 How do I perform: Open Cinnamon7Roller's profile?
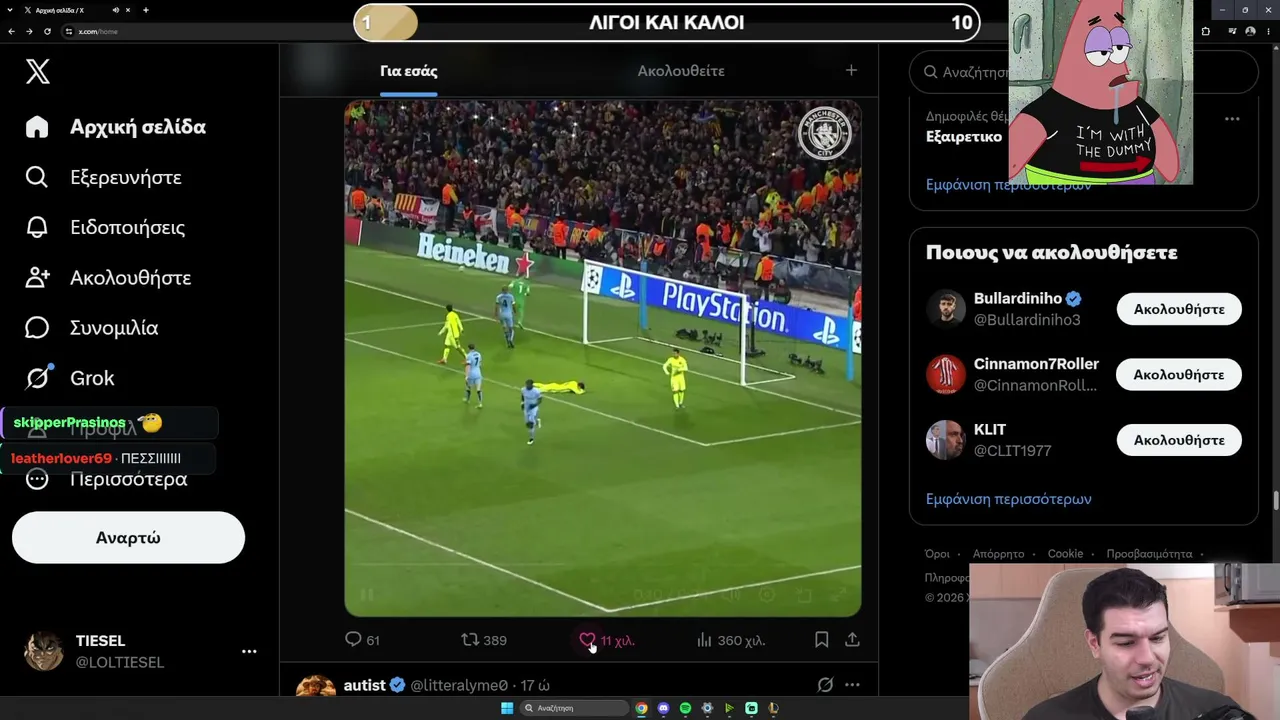coord(1036,364)
